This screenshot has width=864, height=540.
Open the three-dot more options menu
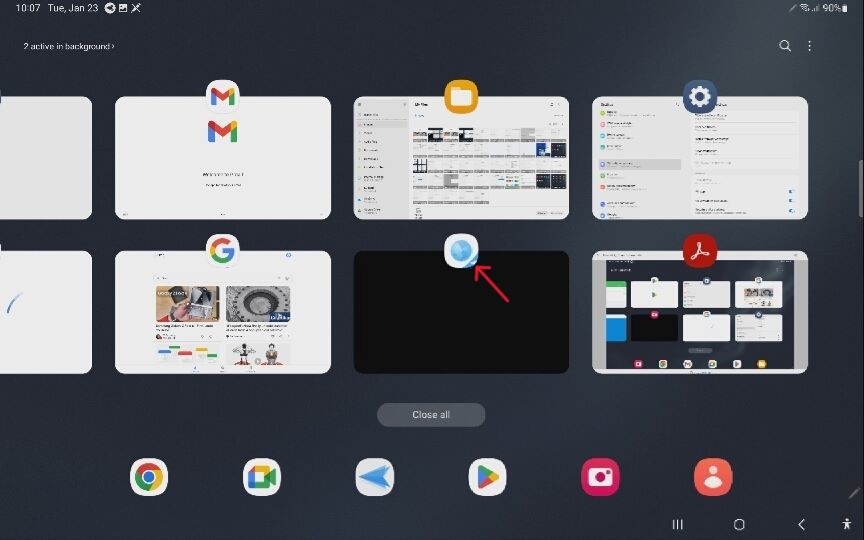coord(809,46)
